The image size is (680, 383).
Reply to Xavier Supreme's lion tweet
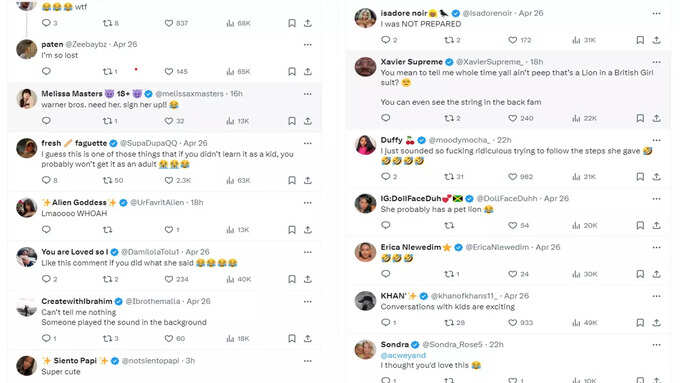pos(386,118)
